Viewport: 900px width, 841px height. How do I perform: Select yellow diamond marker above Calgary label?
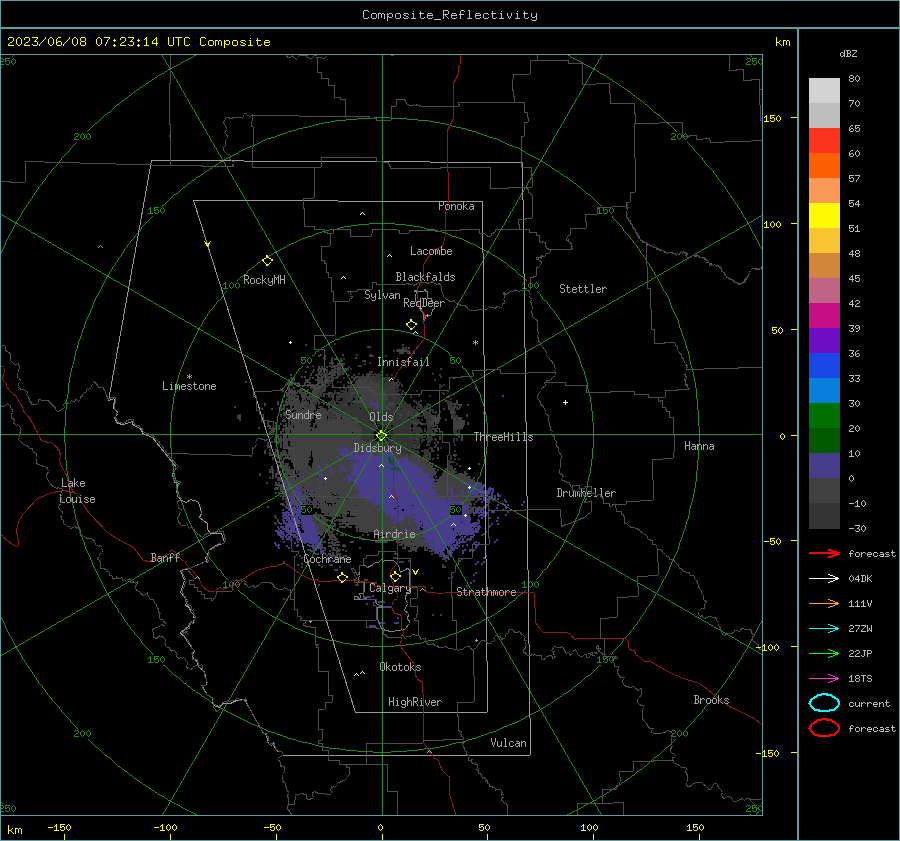point(395,576)
